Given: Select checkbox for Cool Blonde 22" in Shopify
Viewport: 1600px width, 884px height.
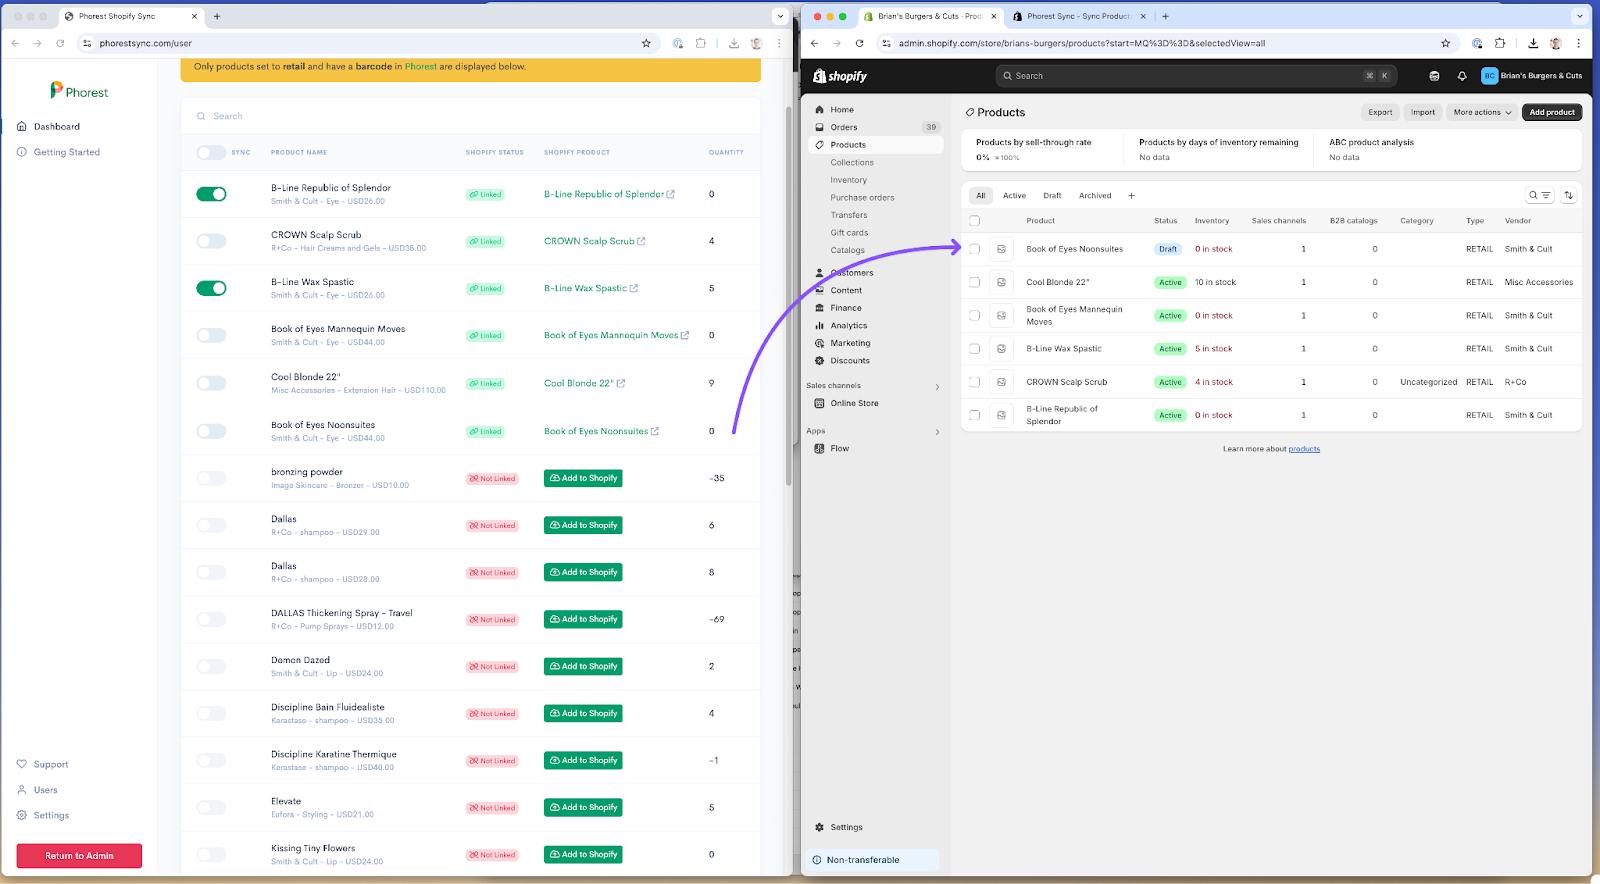Looking at the screenshot, I should click(x=975, y=282).
